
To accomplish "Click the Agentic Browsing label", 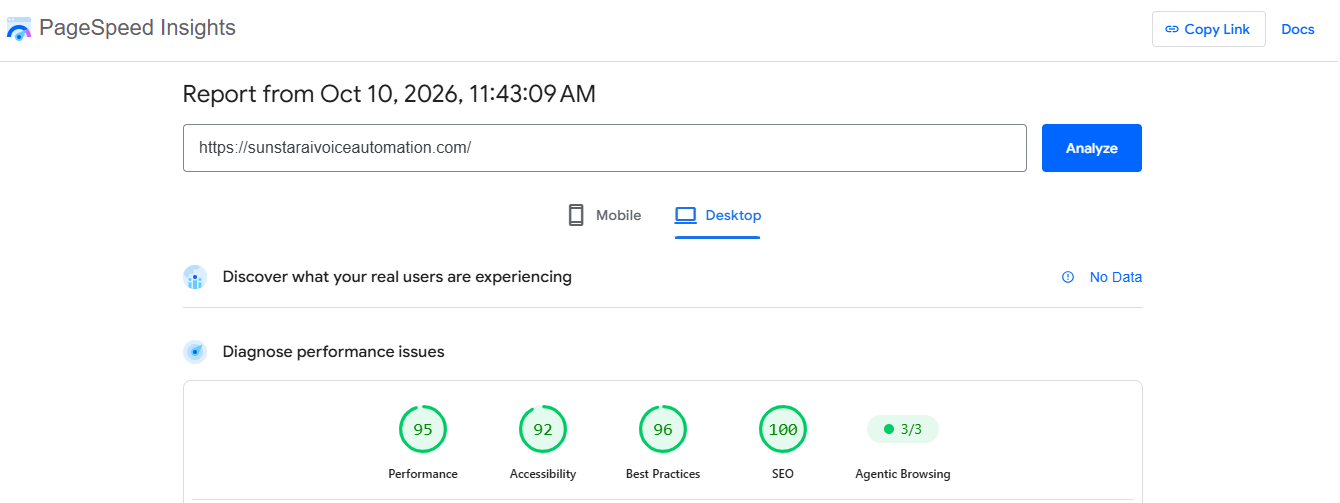I will [x=903, y=474].
